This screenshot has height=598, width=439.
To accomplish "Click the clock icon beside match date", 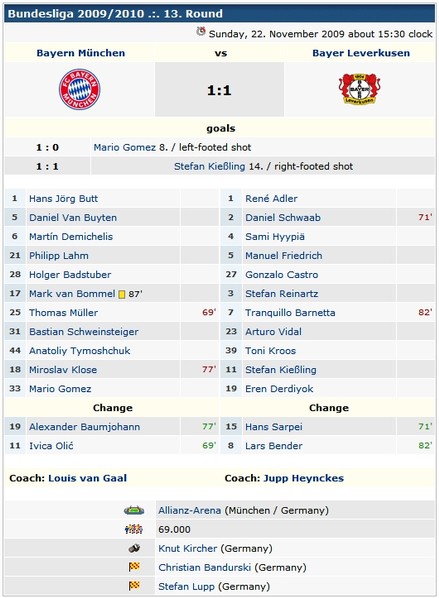I will pyautogui.click(x=201, y=32).
